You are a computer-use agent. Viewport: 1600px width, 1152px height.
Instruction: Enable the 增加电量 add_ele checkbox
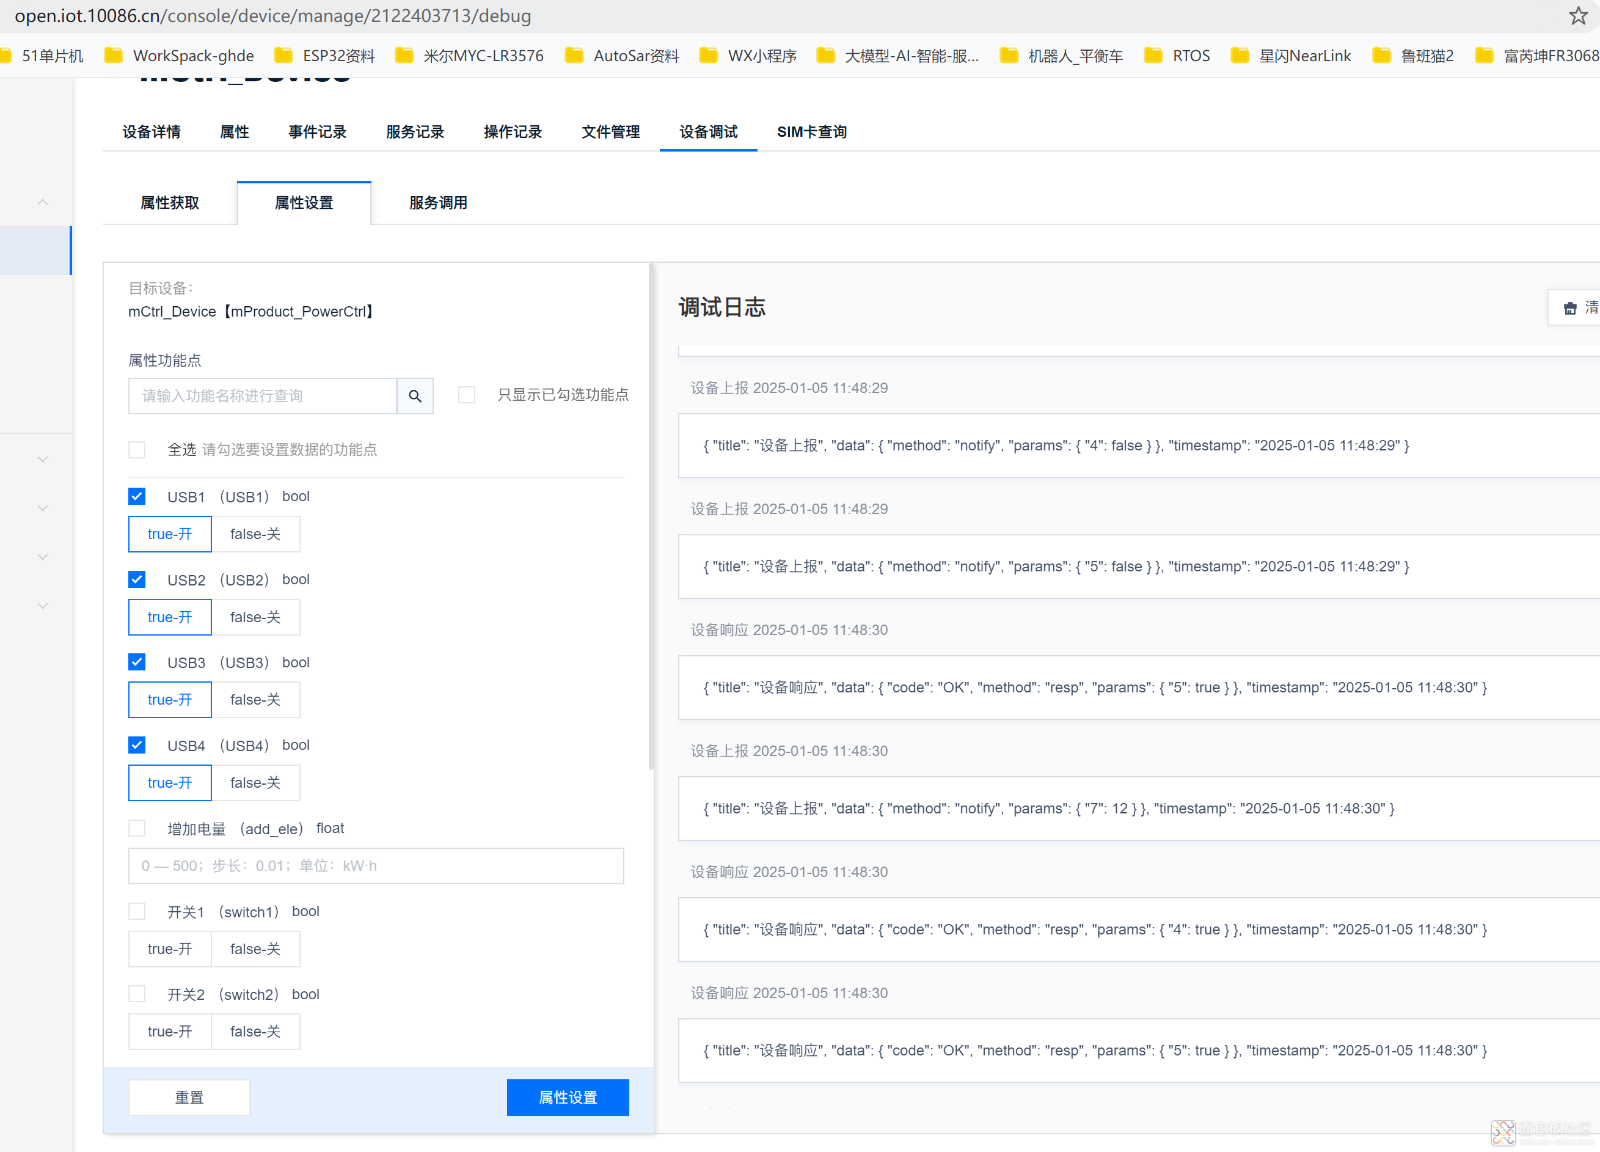pos(137,828)
